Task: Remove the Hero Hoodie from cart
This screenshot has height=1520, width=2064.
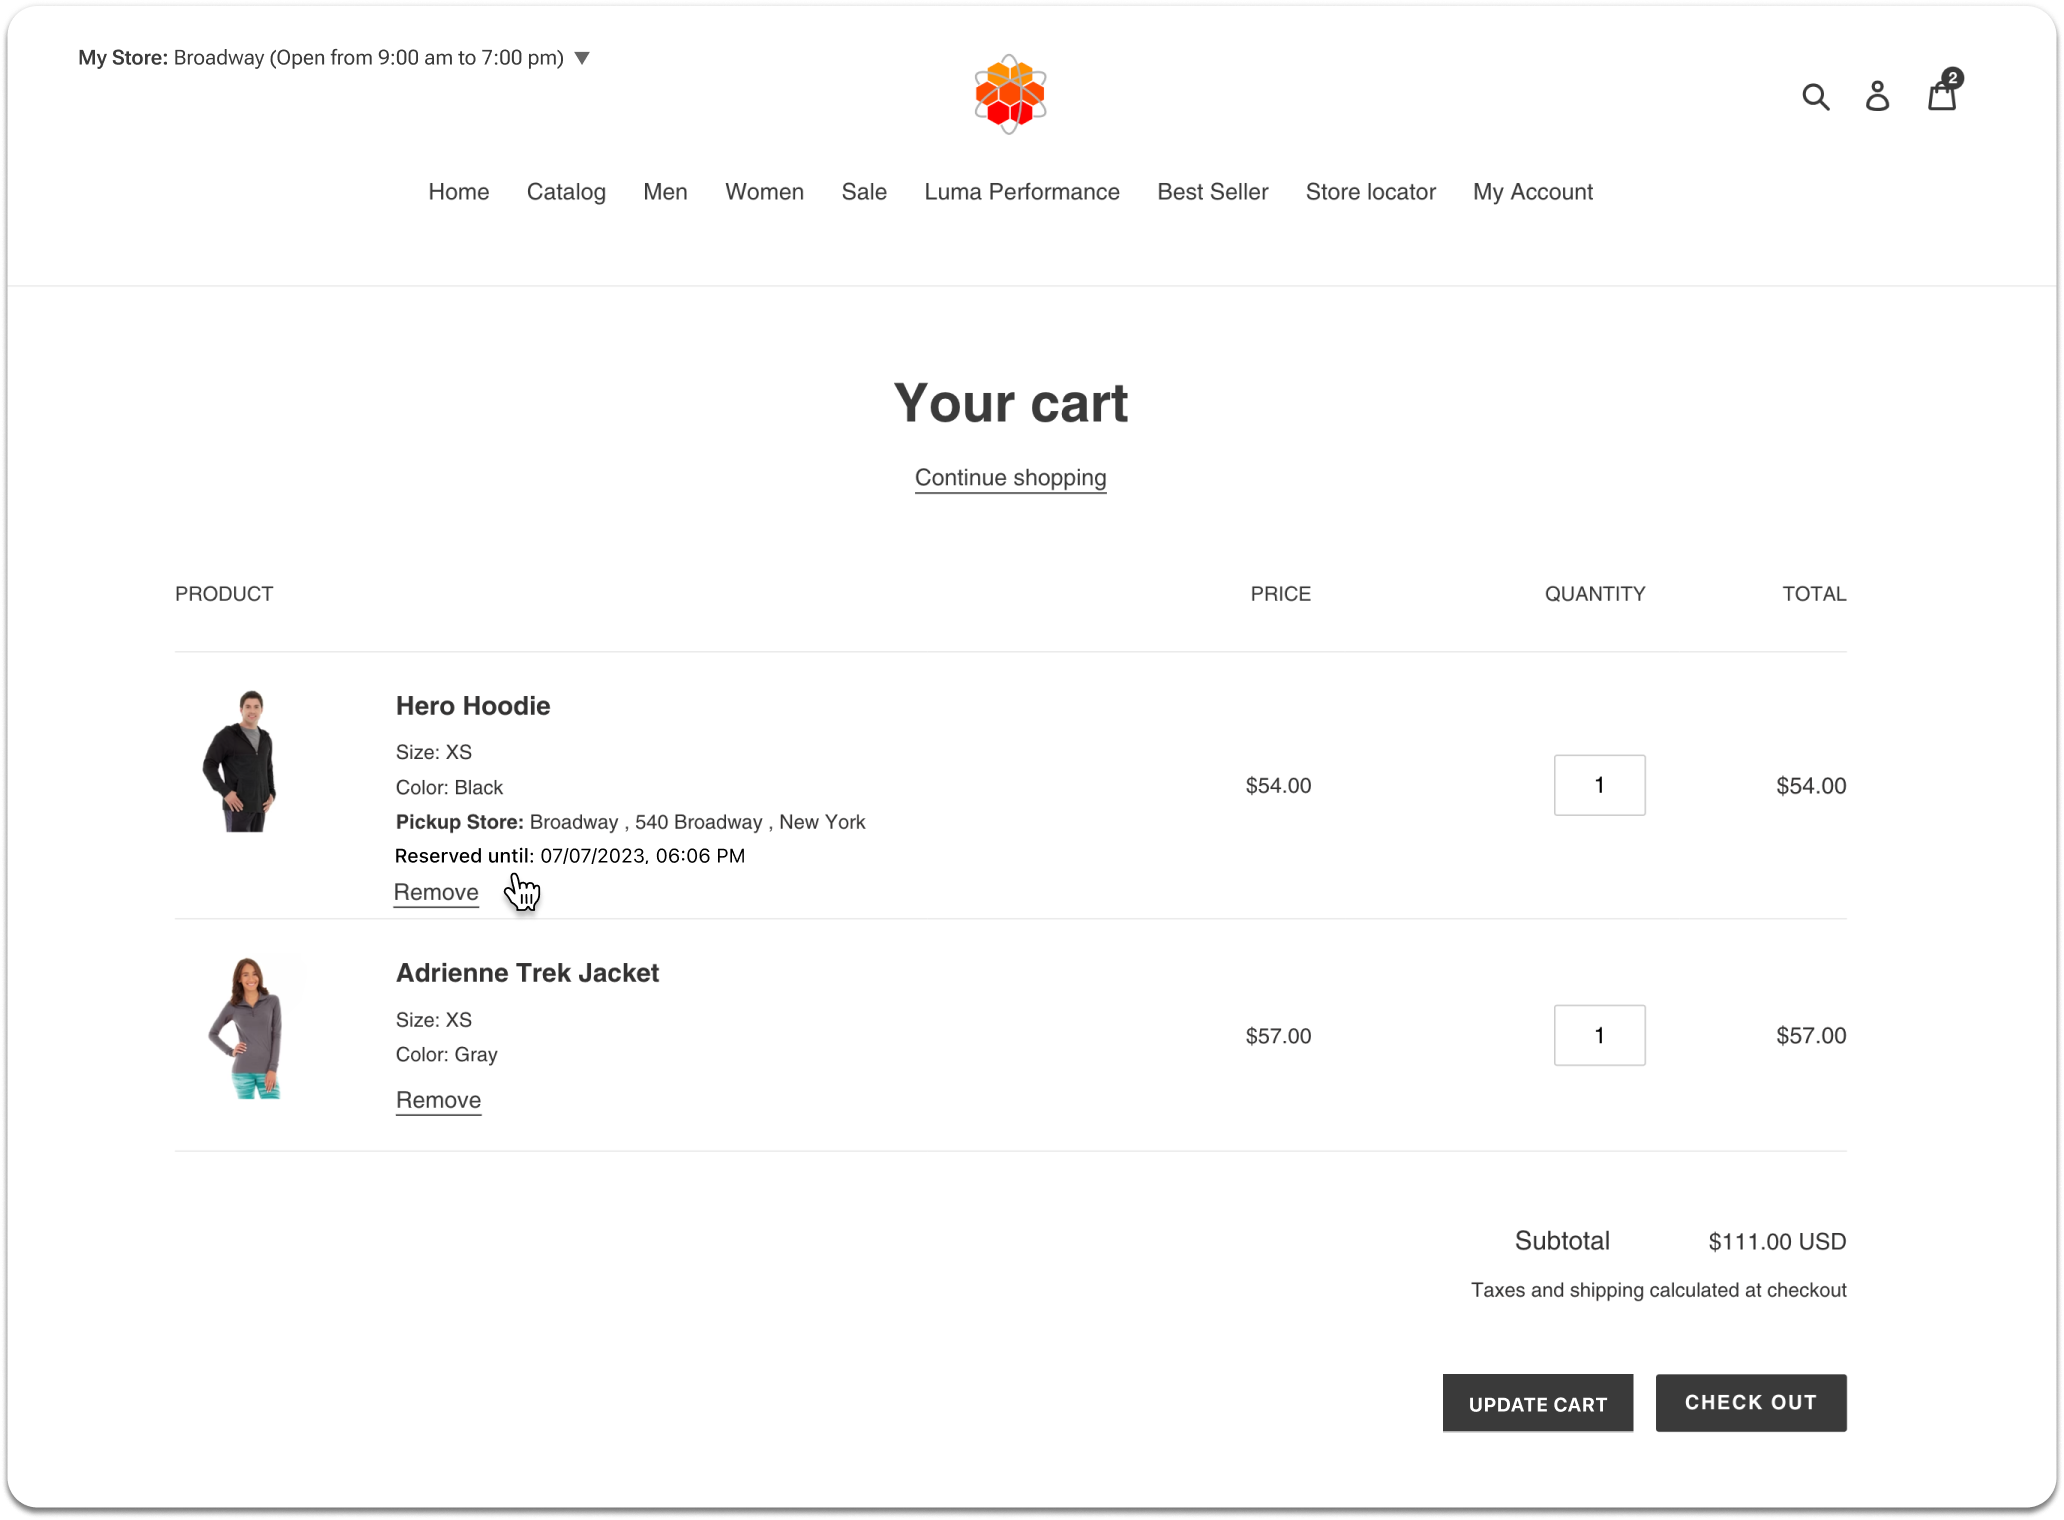Action: [x=436, y=892]
